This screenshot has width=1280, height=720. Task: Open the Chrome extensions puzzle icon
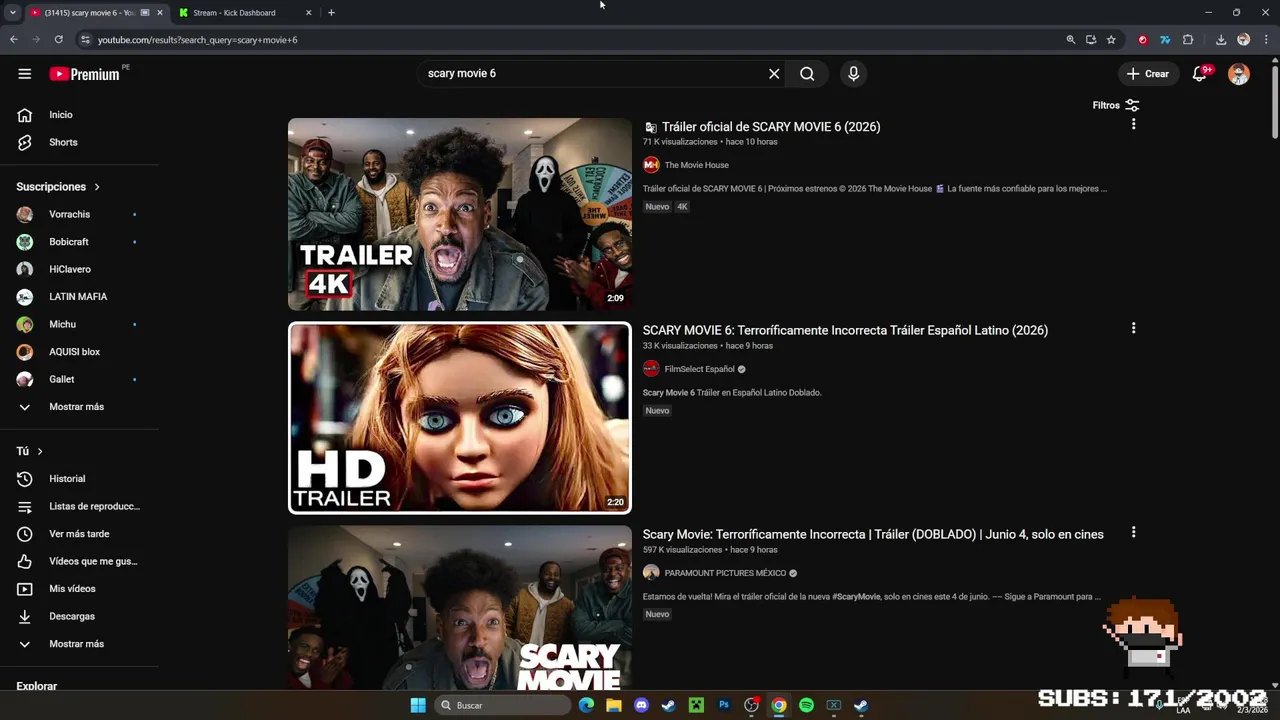[x=1188, y=40]
